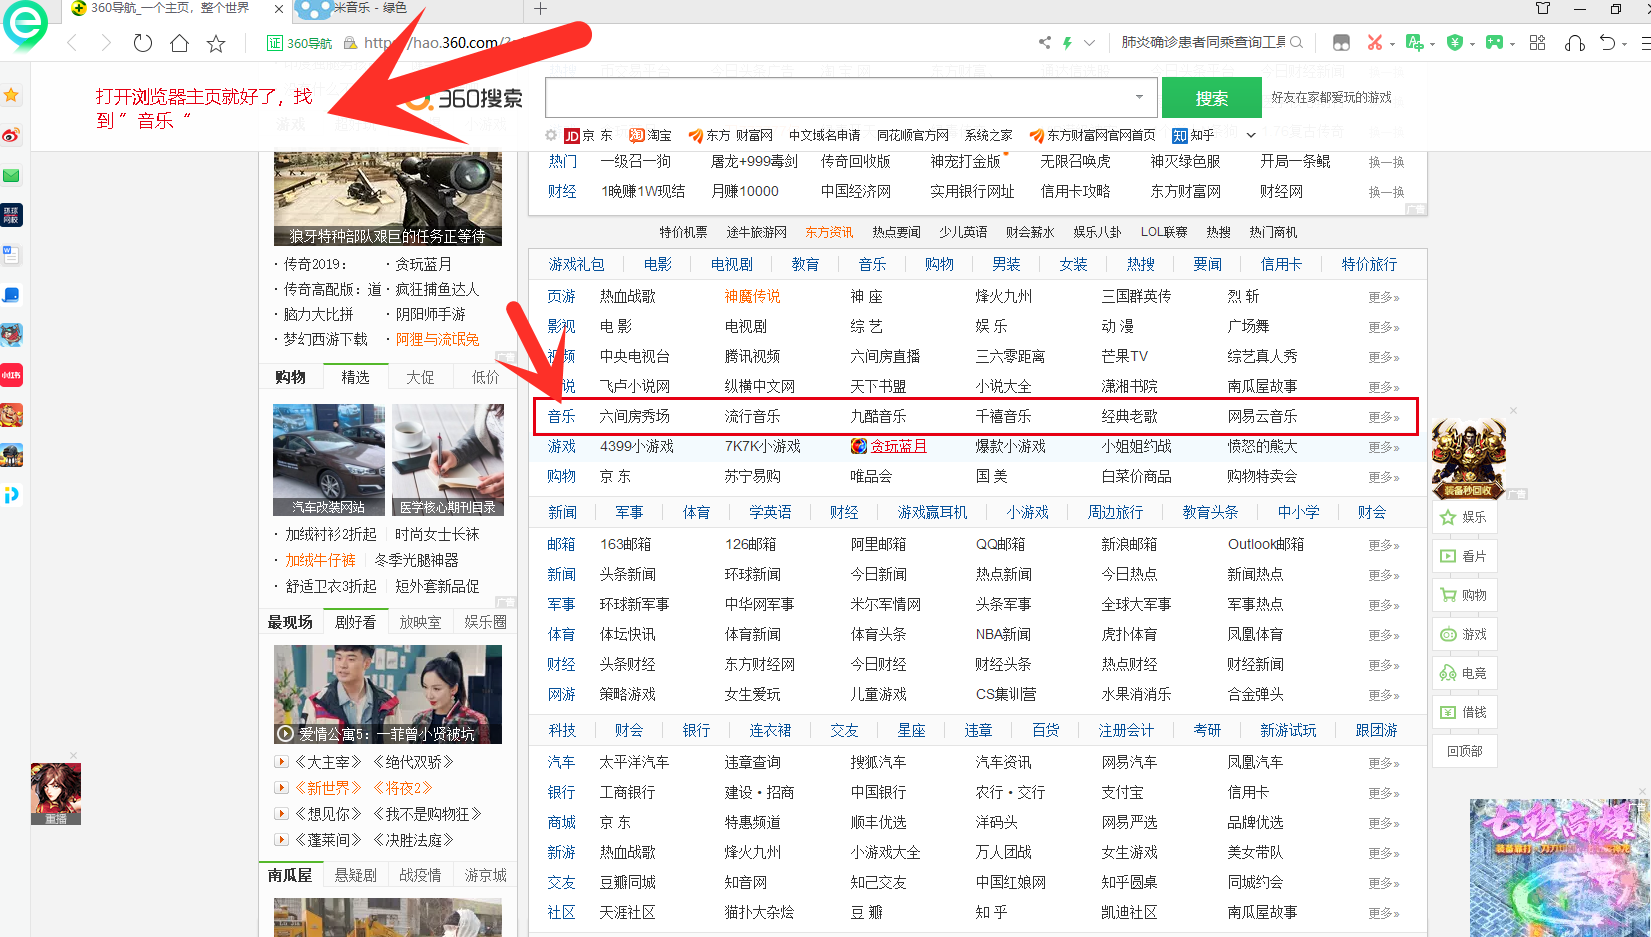Bookmark this page with the star icon
This screenshot has width=1651, height=937.
coord(216,43)
